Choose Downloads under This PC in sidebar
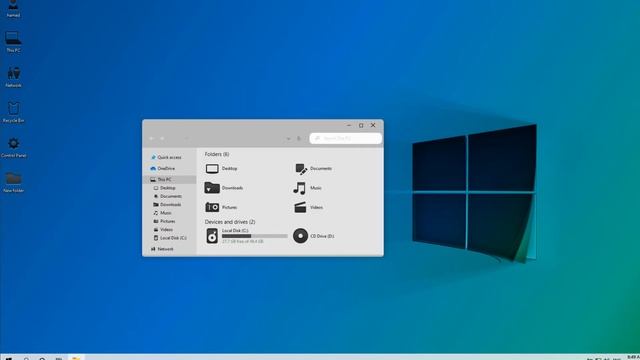Screen dimensions: 640x360 click(167, 204)
